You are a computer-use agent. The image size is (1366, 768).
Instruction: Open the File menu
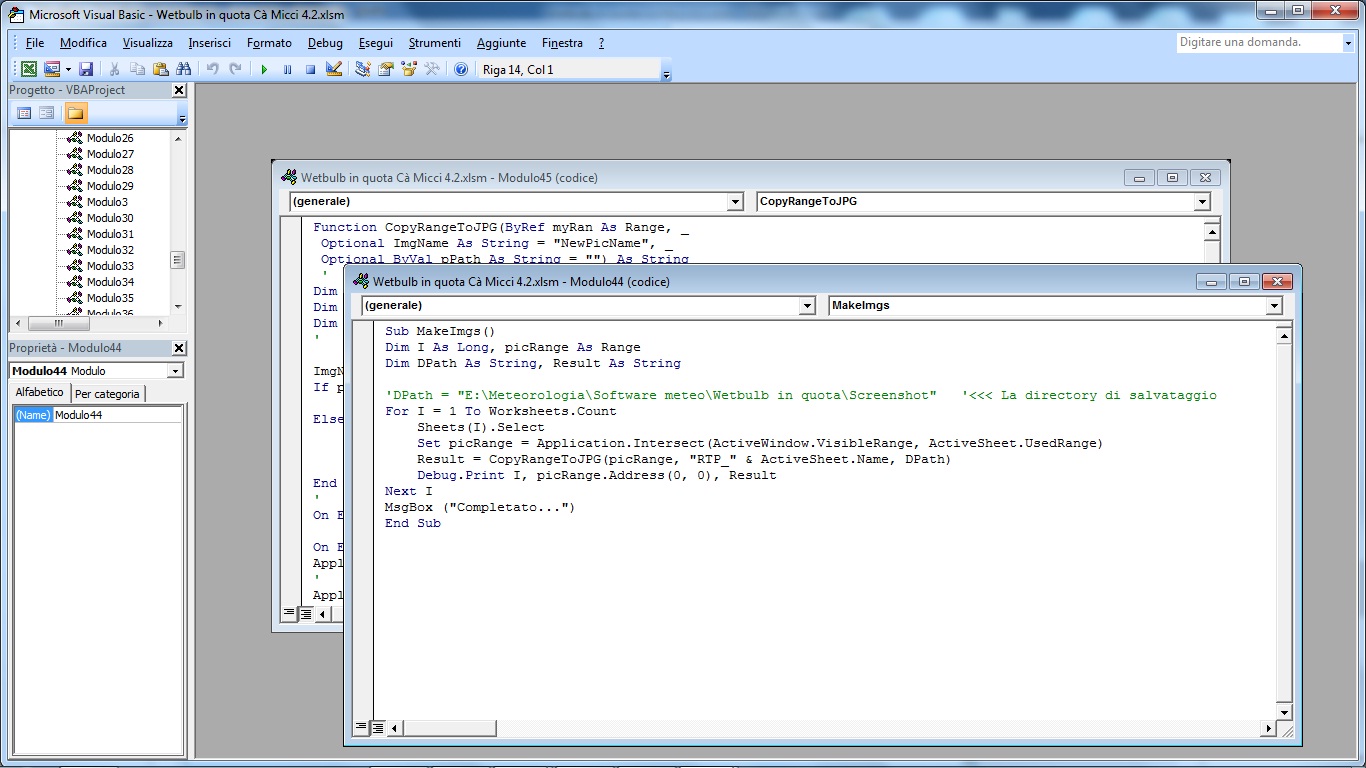(35, 43)
